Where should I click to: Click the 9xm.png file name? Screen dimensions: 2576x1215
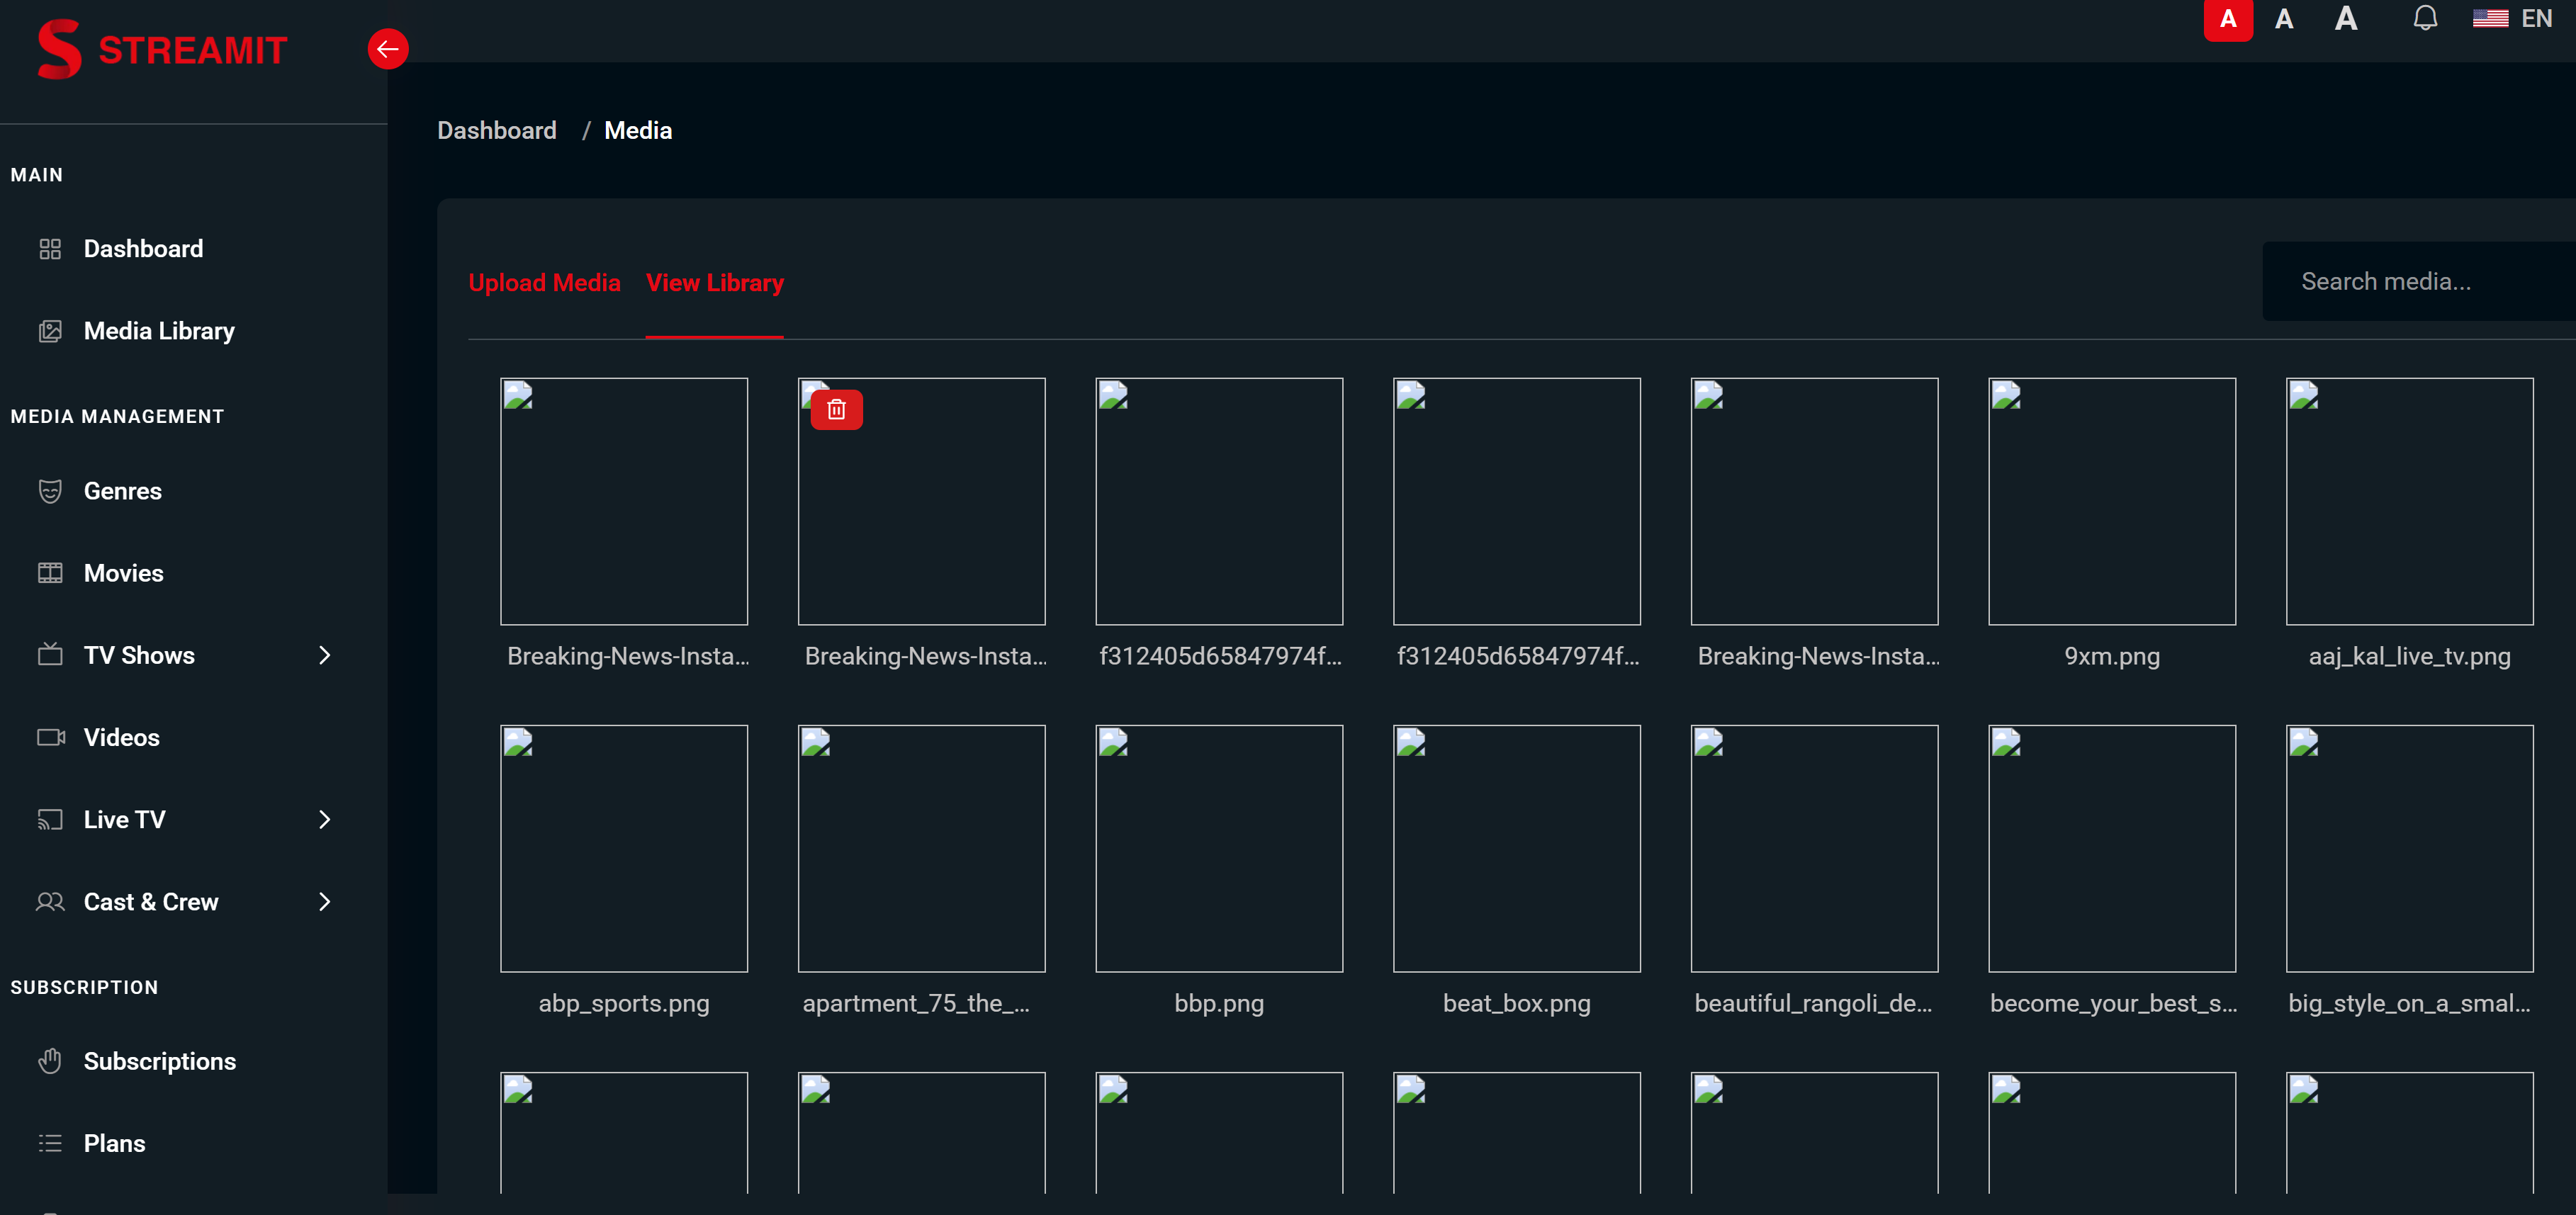click(x=2112, y=657)
